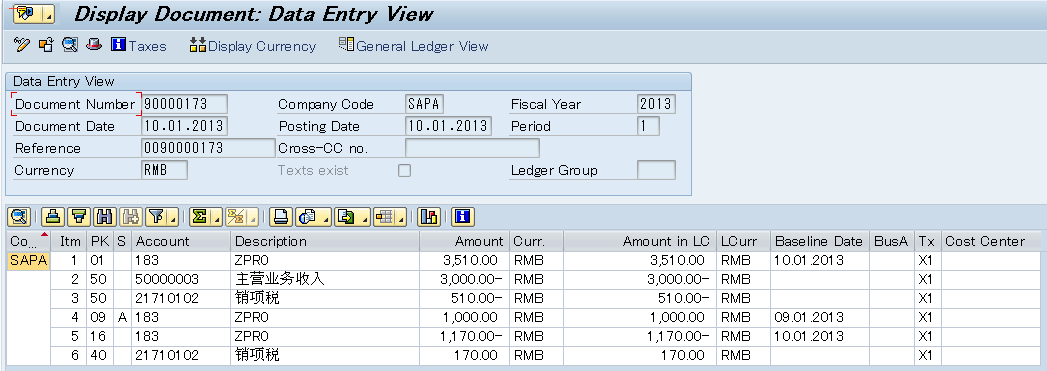The image size is (1047, 371).
Task: Click the Select Individual Item magnifier icon
Action: [x=70, y=45]
